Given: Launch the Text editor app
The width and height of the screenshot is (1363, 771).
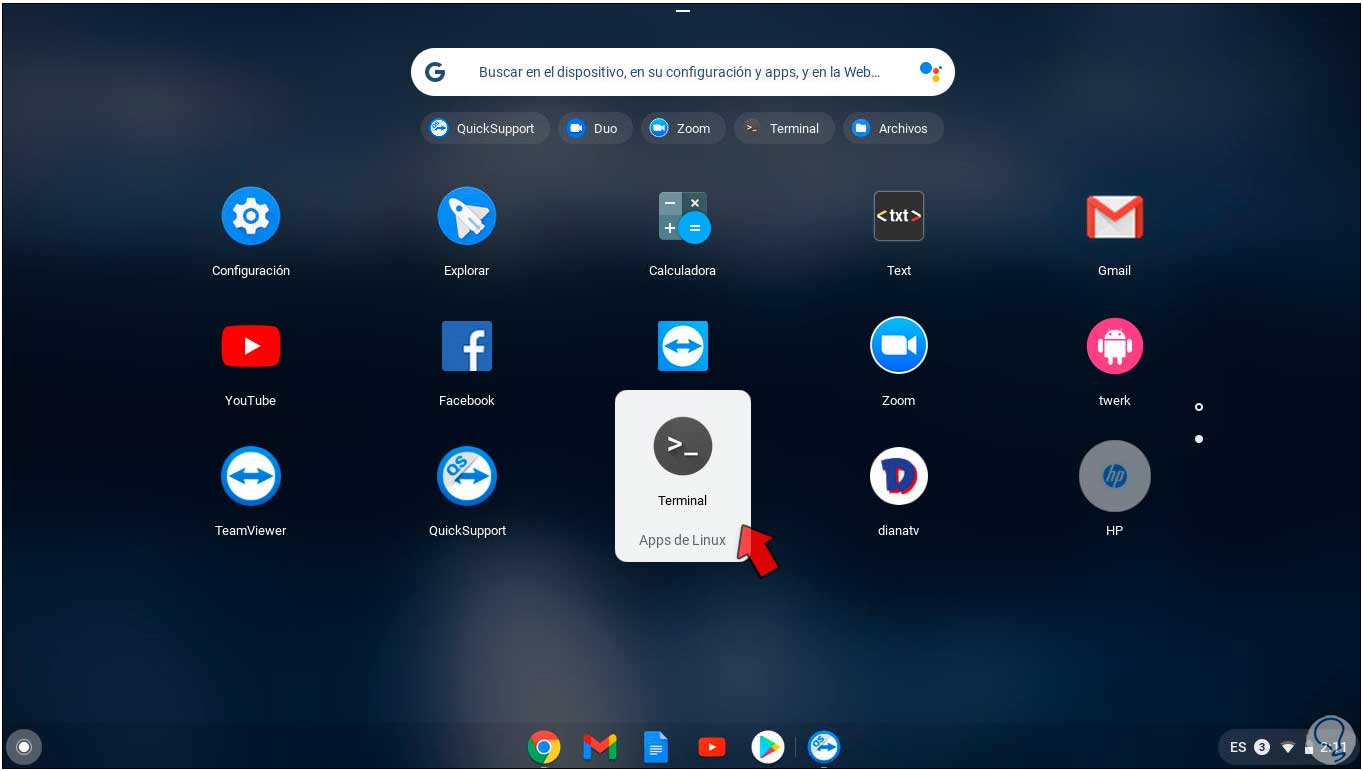Looking at the screenshot, I should 899,216.
